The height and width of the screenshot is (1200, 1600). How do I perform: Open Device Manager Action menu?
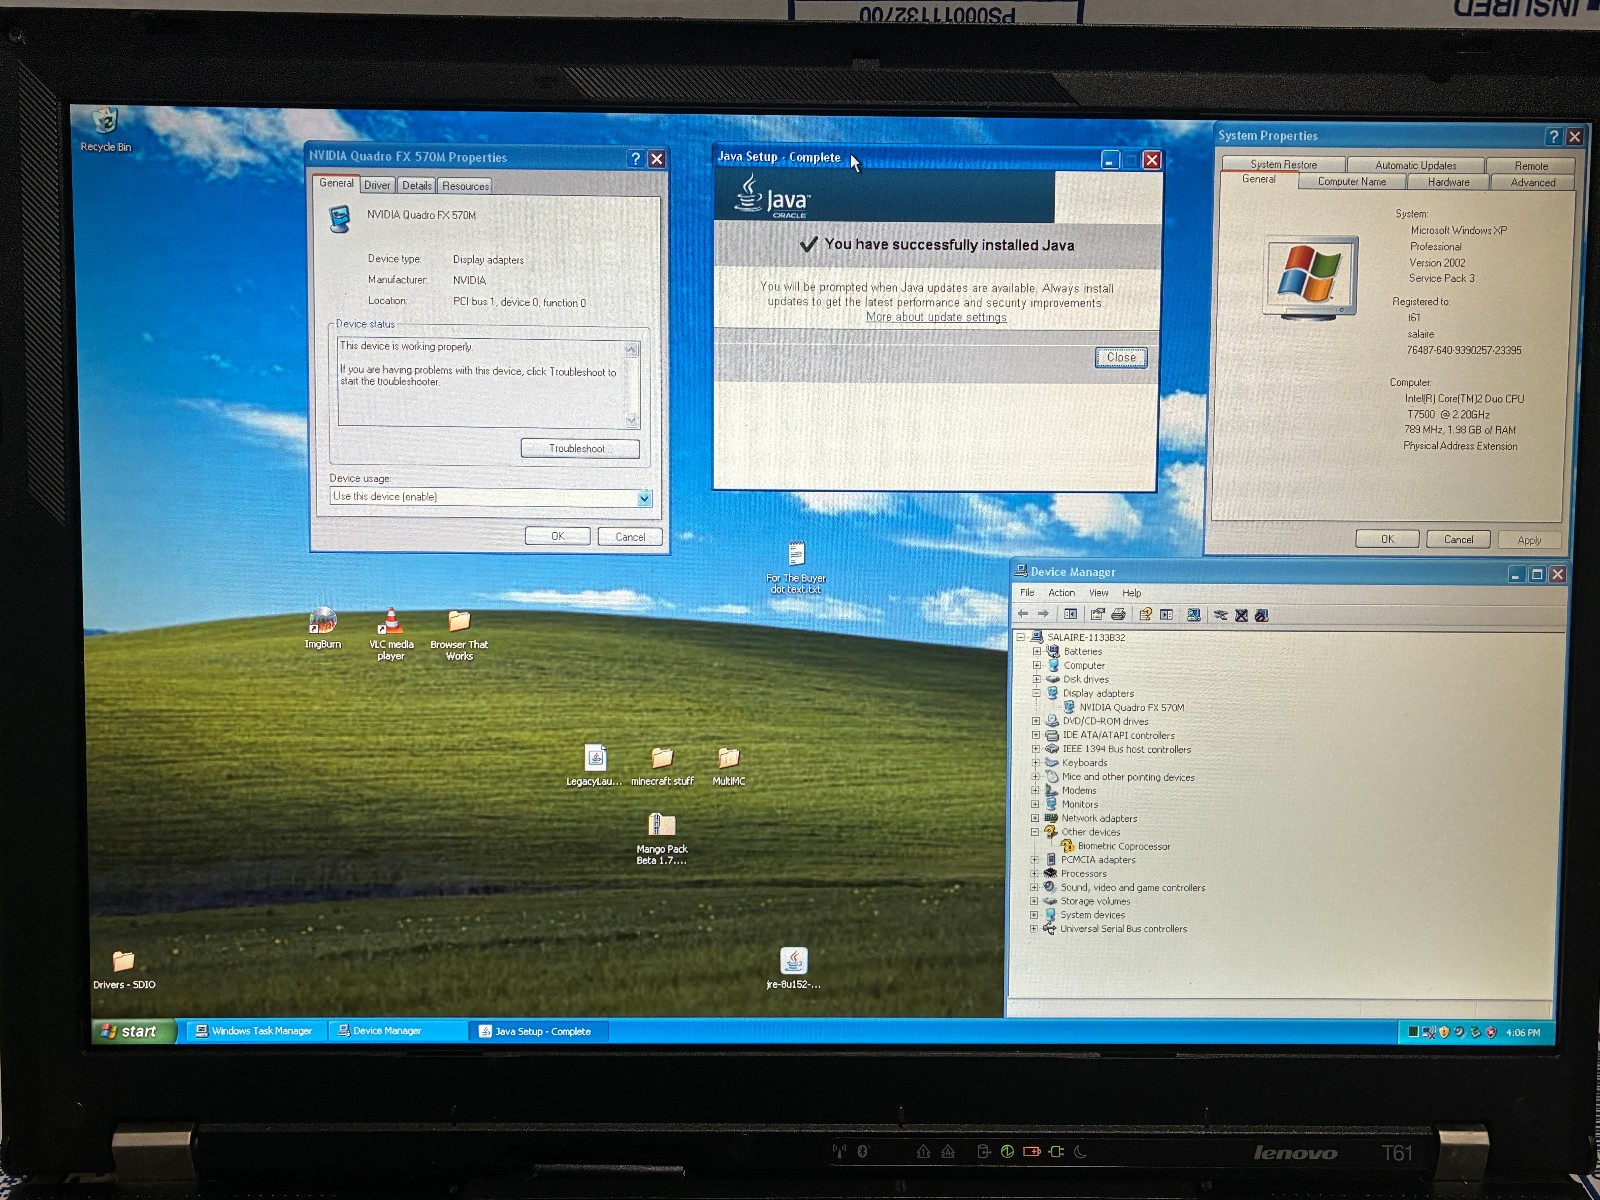coord(1061,593)
